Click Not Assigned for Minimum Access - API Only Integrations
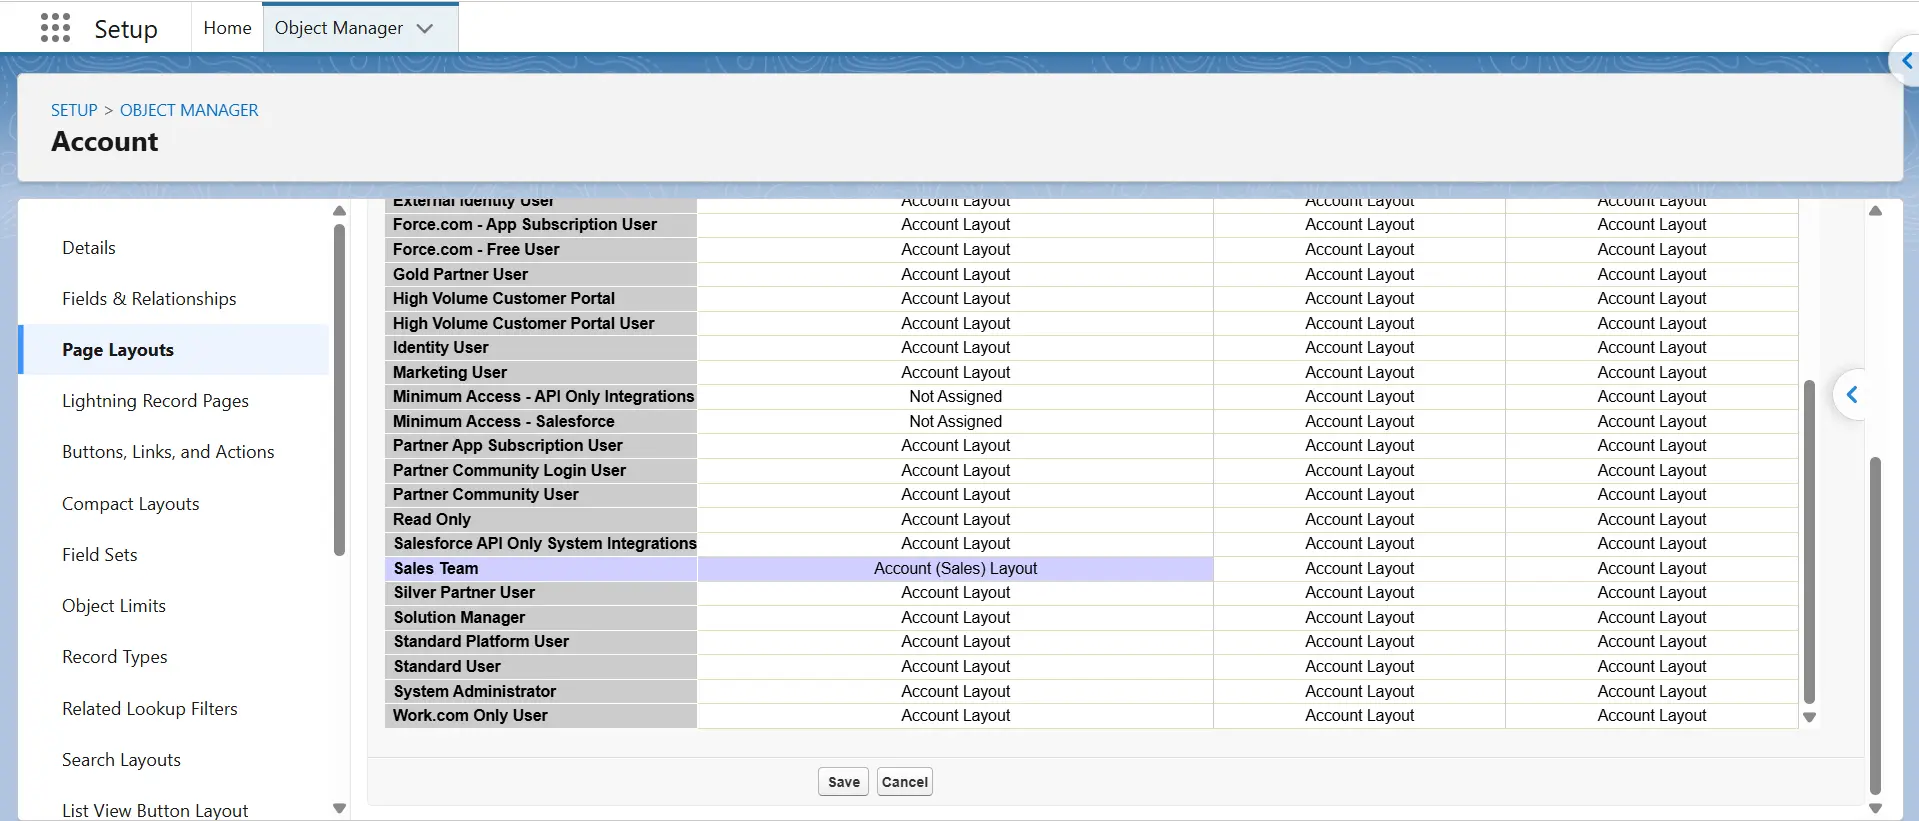Screen dimensions: 1919x821 [955, 396]
